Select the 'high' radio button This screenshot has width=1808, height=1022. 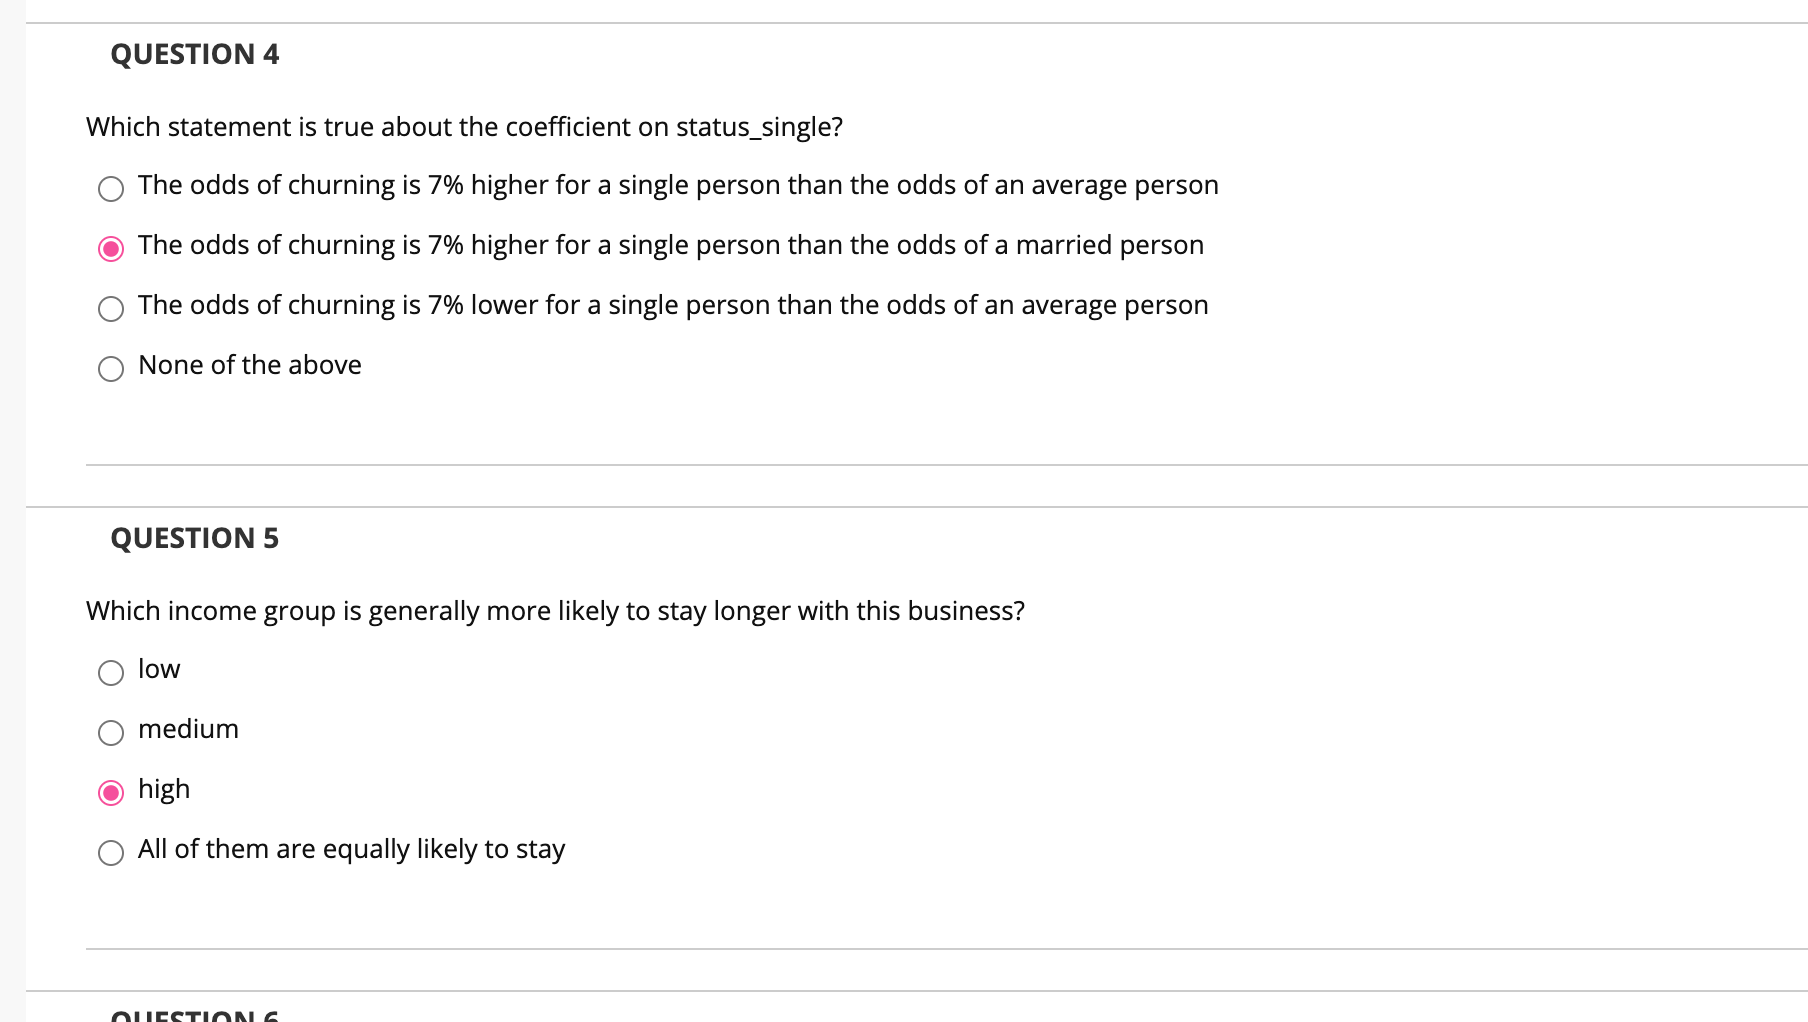pyautogui.click(x=111, y=793)
